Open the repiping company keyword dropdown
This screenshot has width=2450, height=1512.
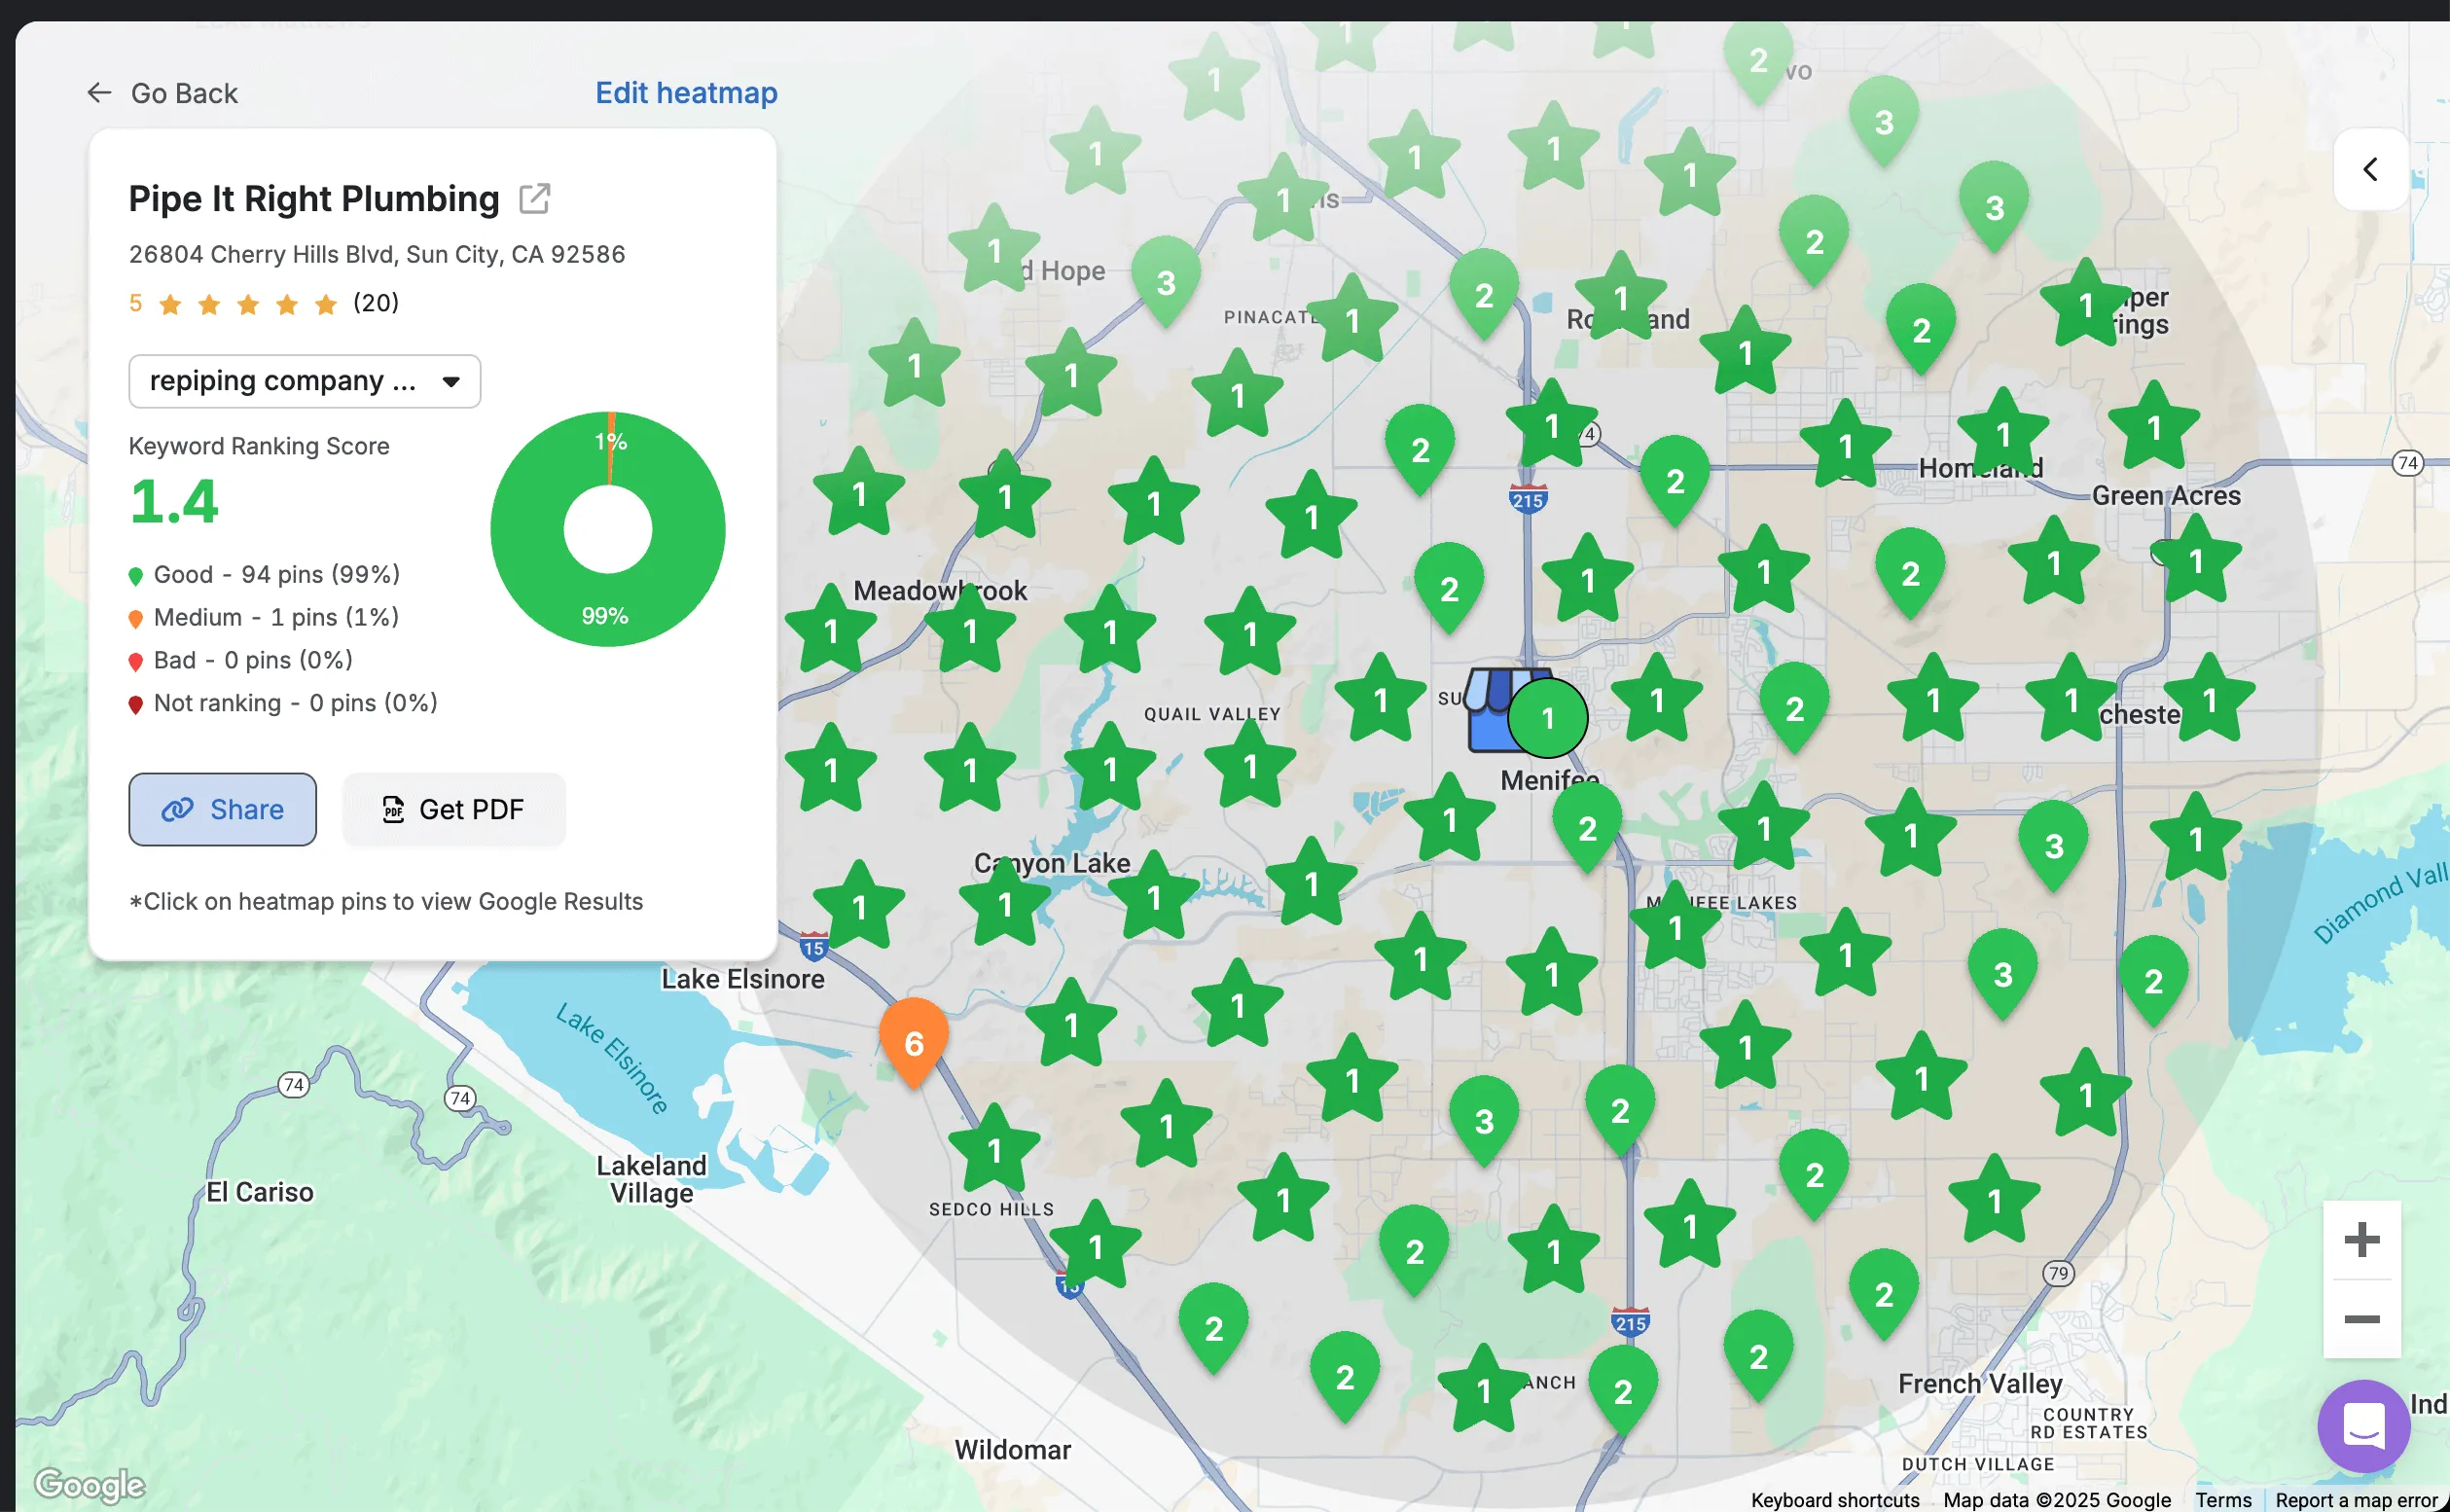[304, 381]
